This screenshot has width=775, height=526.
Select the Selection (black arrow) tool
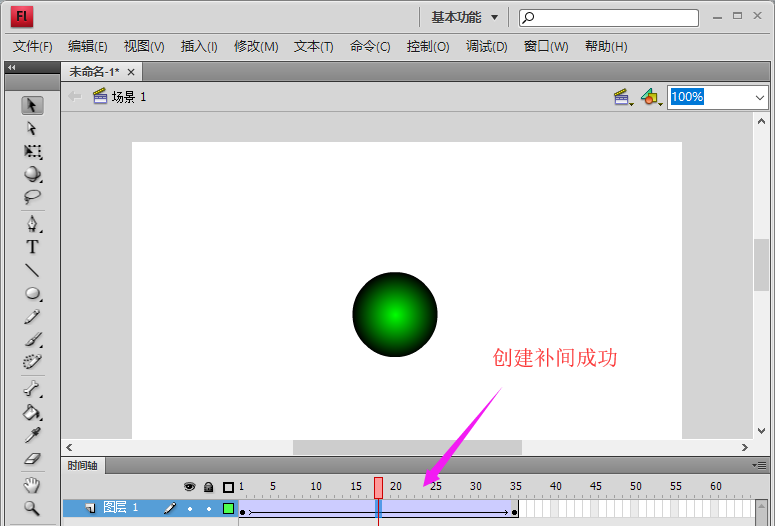32,105
